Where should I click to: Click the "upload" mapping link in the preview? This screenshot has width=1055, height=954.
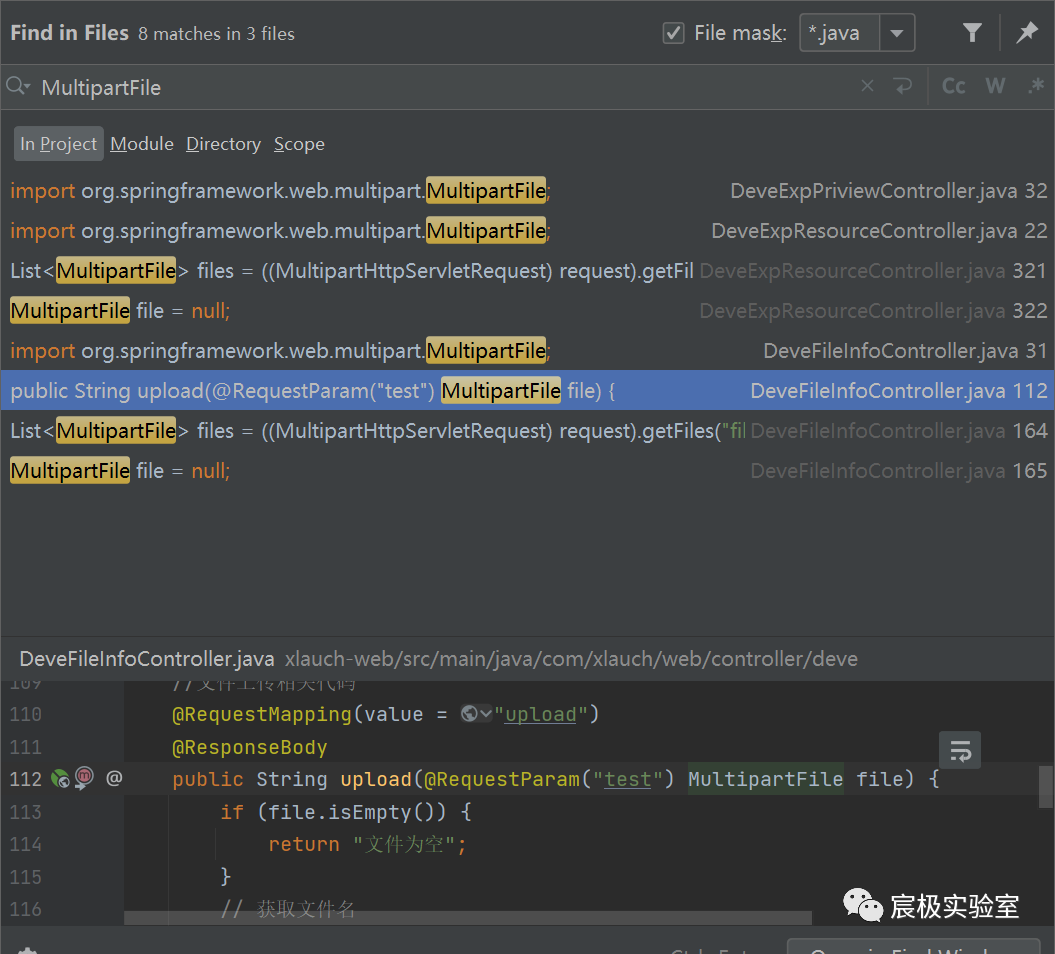541,714
